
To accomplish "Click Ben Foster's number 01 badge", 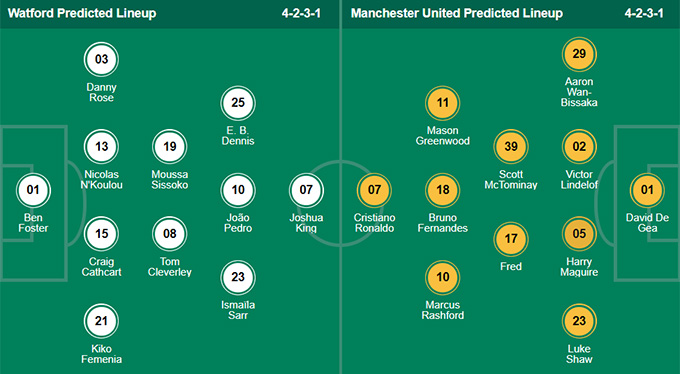I will point(33,190).
